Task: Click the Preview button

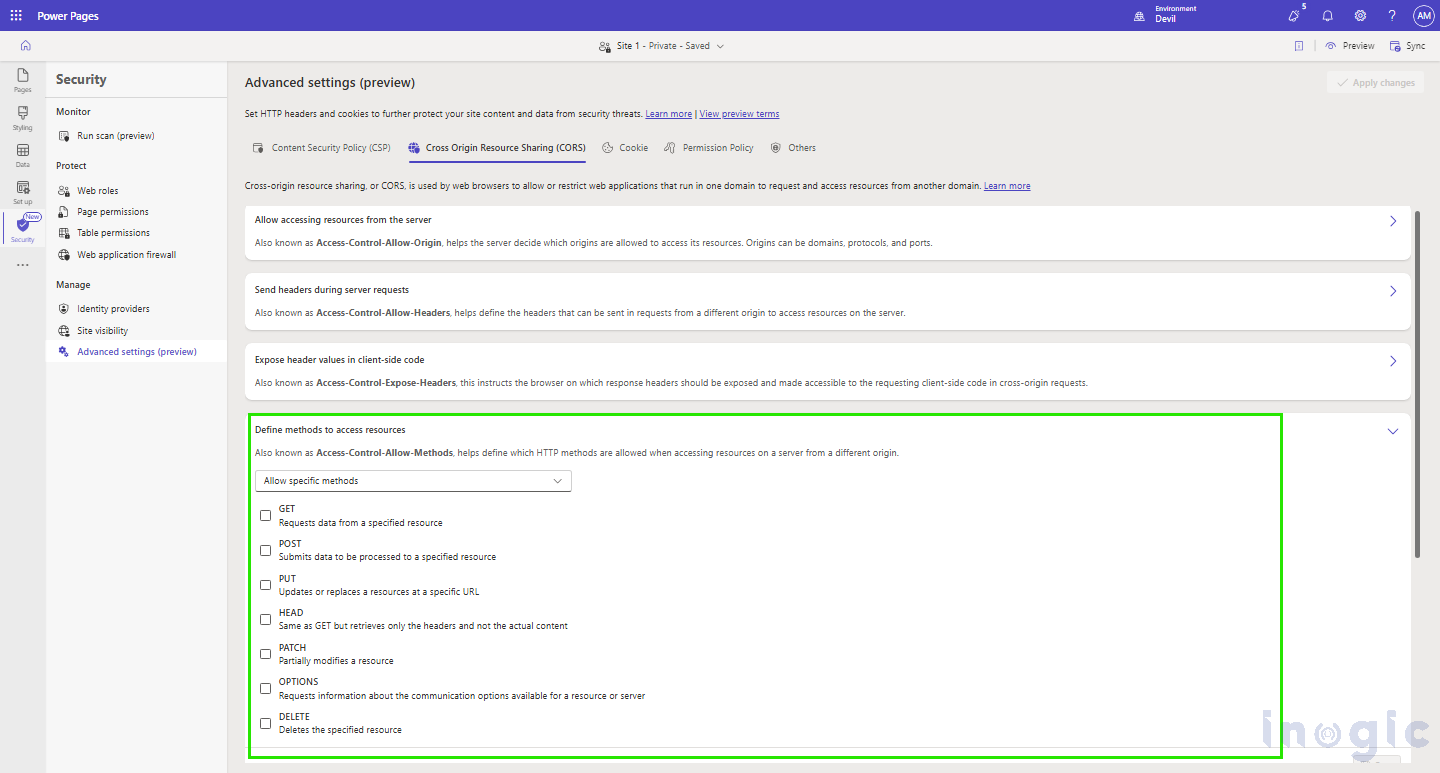Action: point(1350,46)
